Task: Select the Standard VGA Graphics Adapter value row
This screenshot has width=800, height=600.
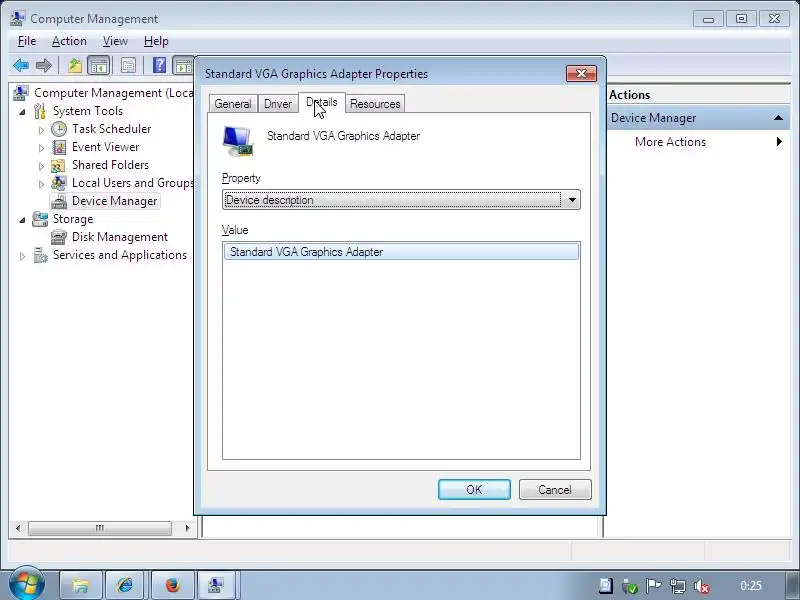Action: 402,252
